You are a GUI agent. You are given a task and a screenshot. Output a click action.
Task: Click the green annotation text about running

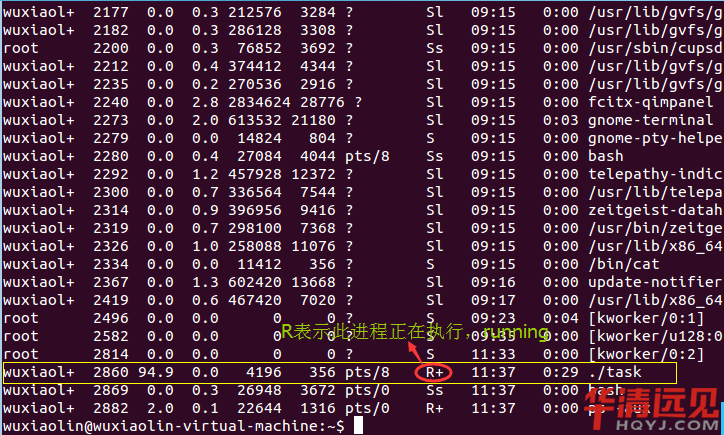click(x=414, y=331)
